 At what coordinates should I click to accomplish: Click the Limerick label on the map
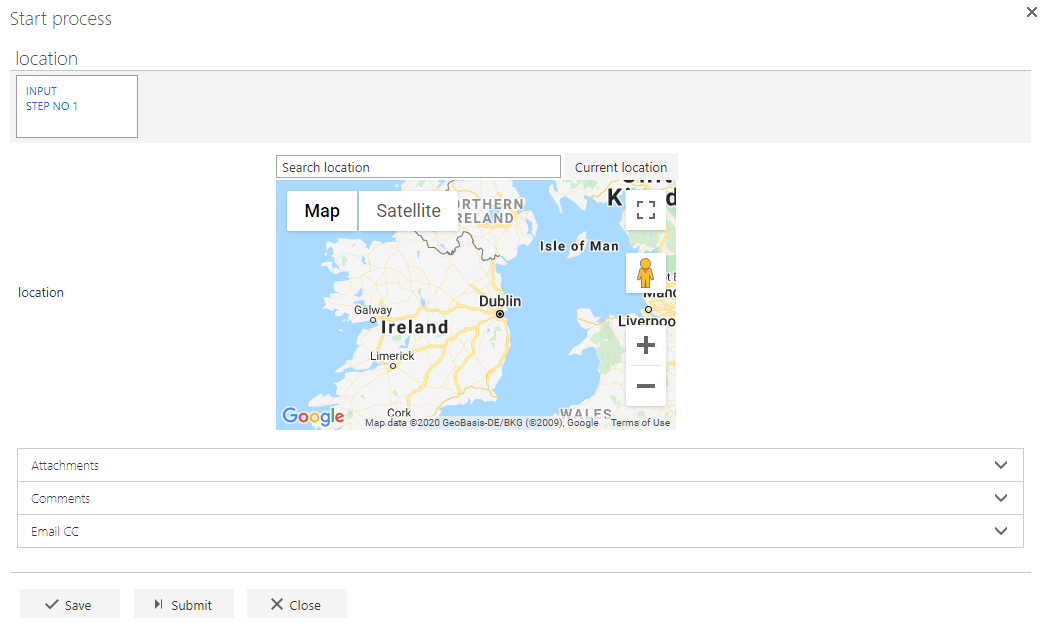pyautogui.click(x=392, y=356)
